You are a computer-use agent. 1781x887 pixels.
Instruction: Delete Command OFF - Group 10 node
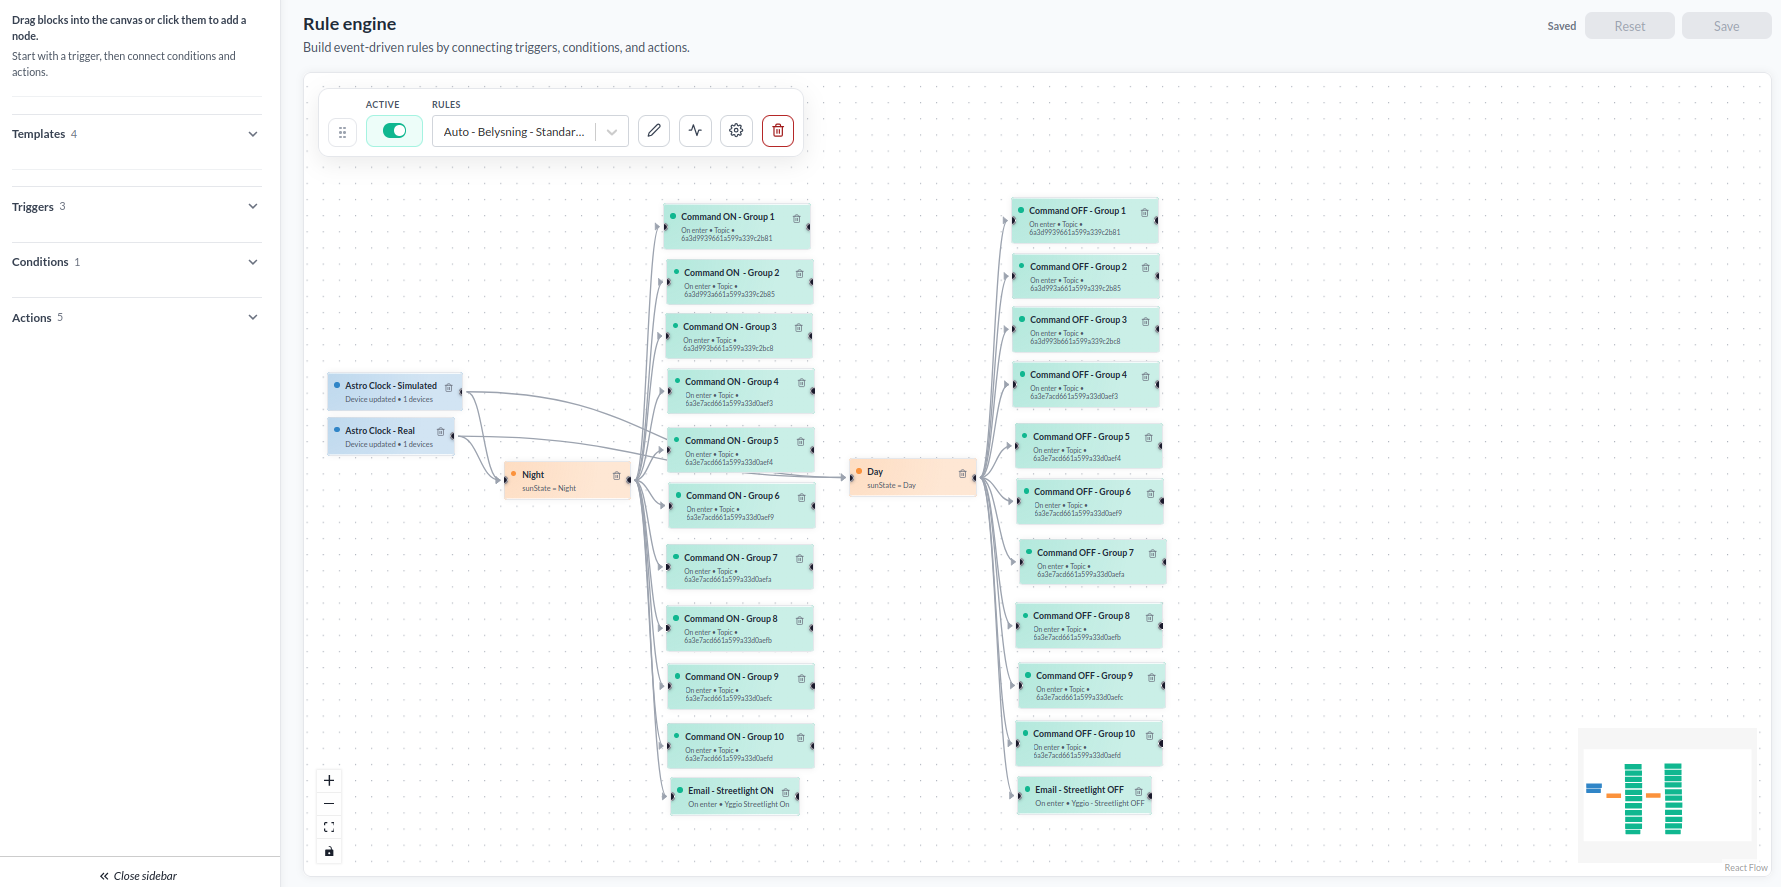(1149, 736)
